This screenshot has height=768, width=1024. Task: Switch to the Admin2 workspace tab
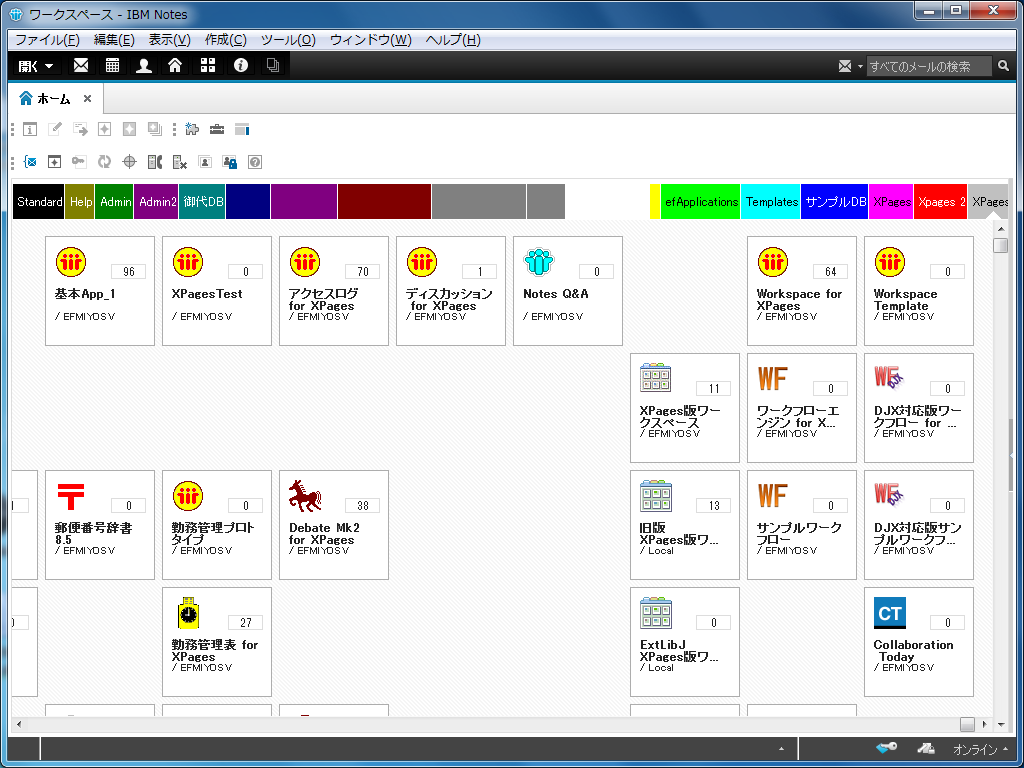157,202
